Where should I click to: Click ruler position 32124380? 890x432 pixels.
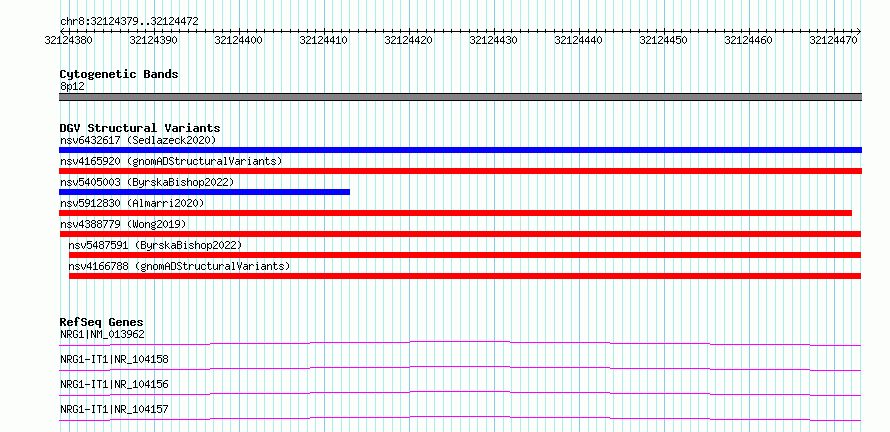(x=69, y=40)
